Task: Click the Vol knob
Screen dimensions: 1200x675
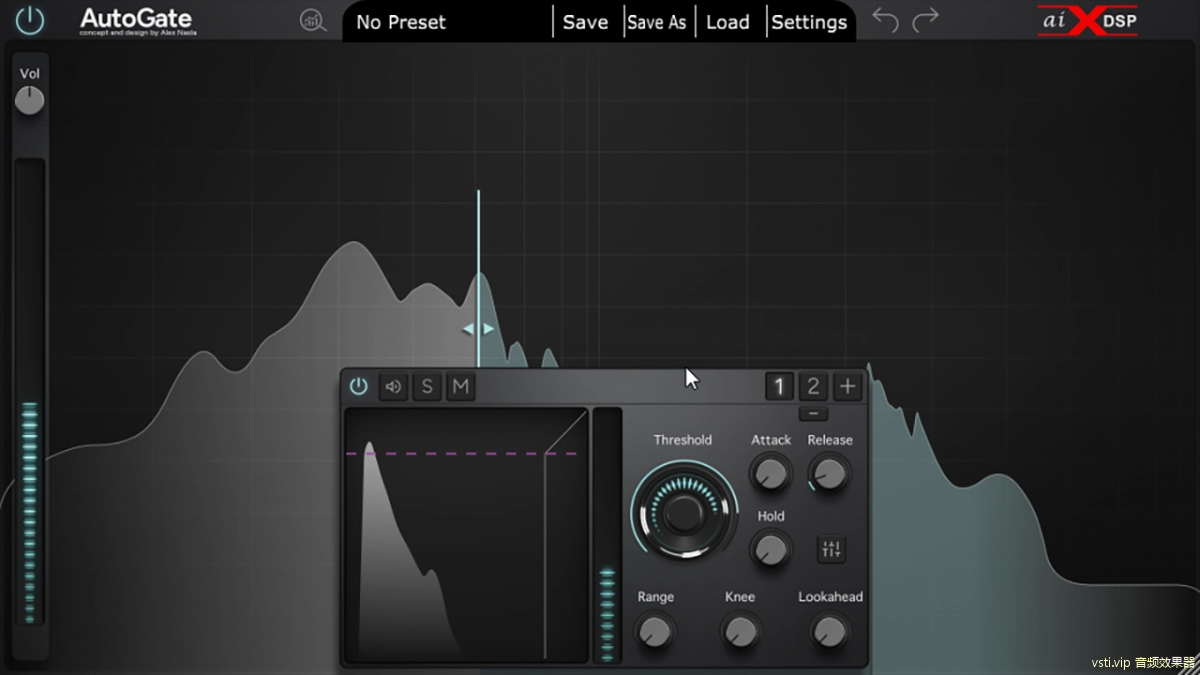Action: pyautogui.click(x=30, y=100)
